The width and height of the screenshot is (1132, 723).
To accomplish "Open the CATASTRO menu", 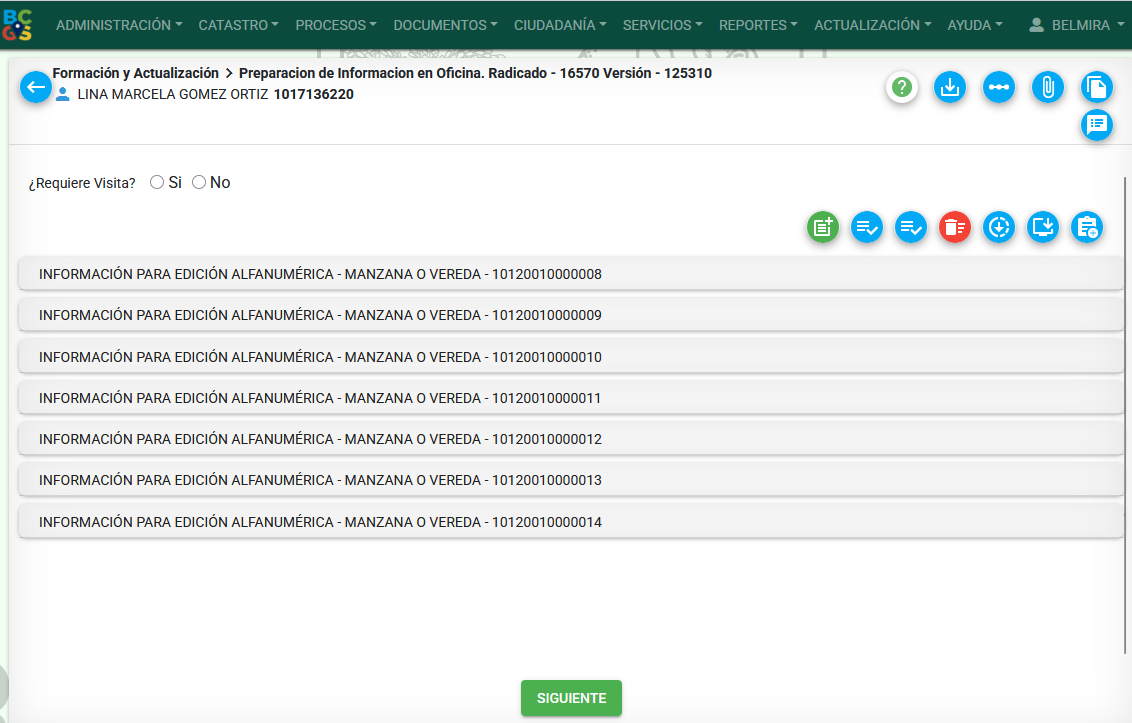I will (239, 25).
